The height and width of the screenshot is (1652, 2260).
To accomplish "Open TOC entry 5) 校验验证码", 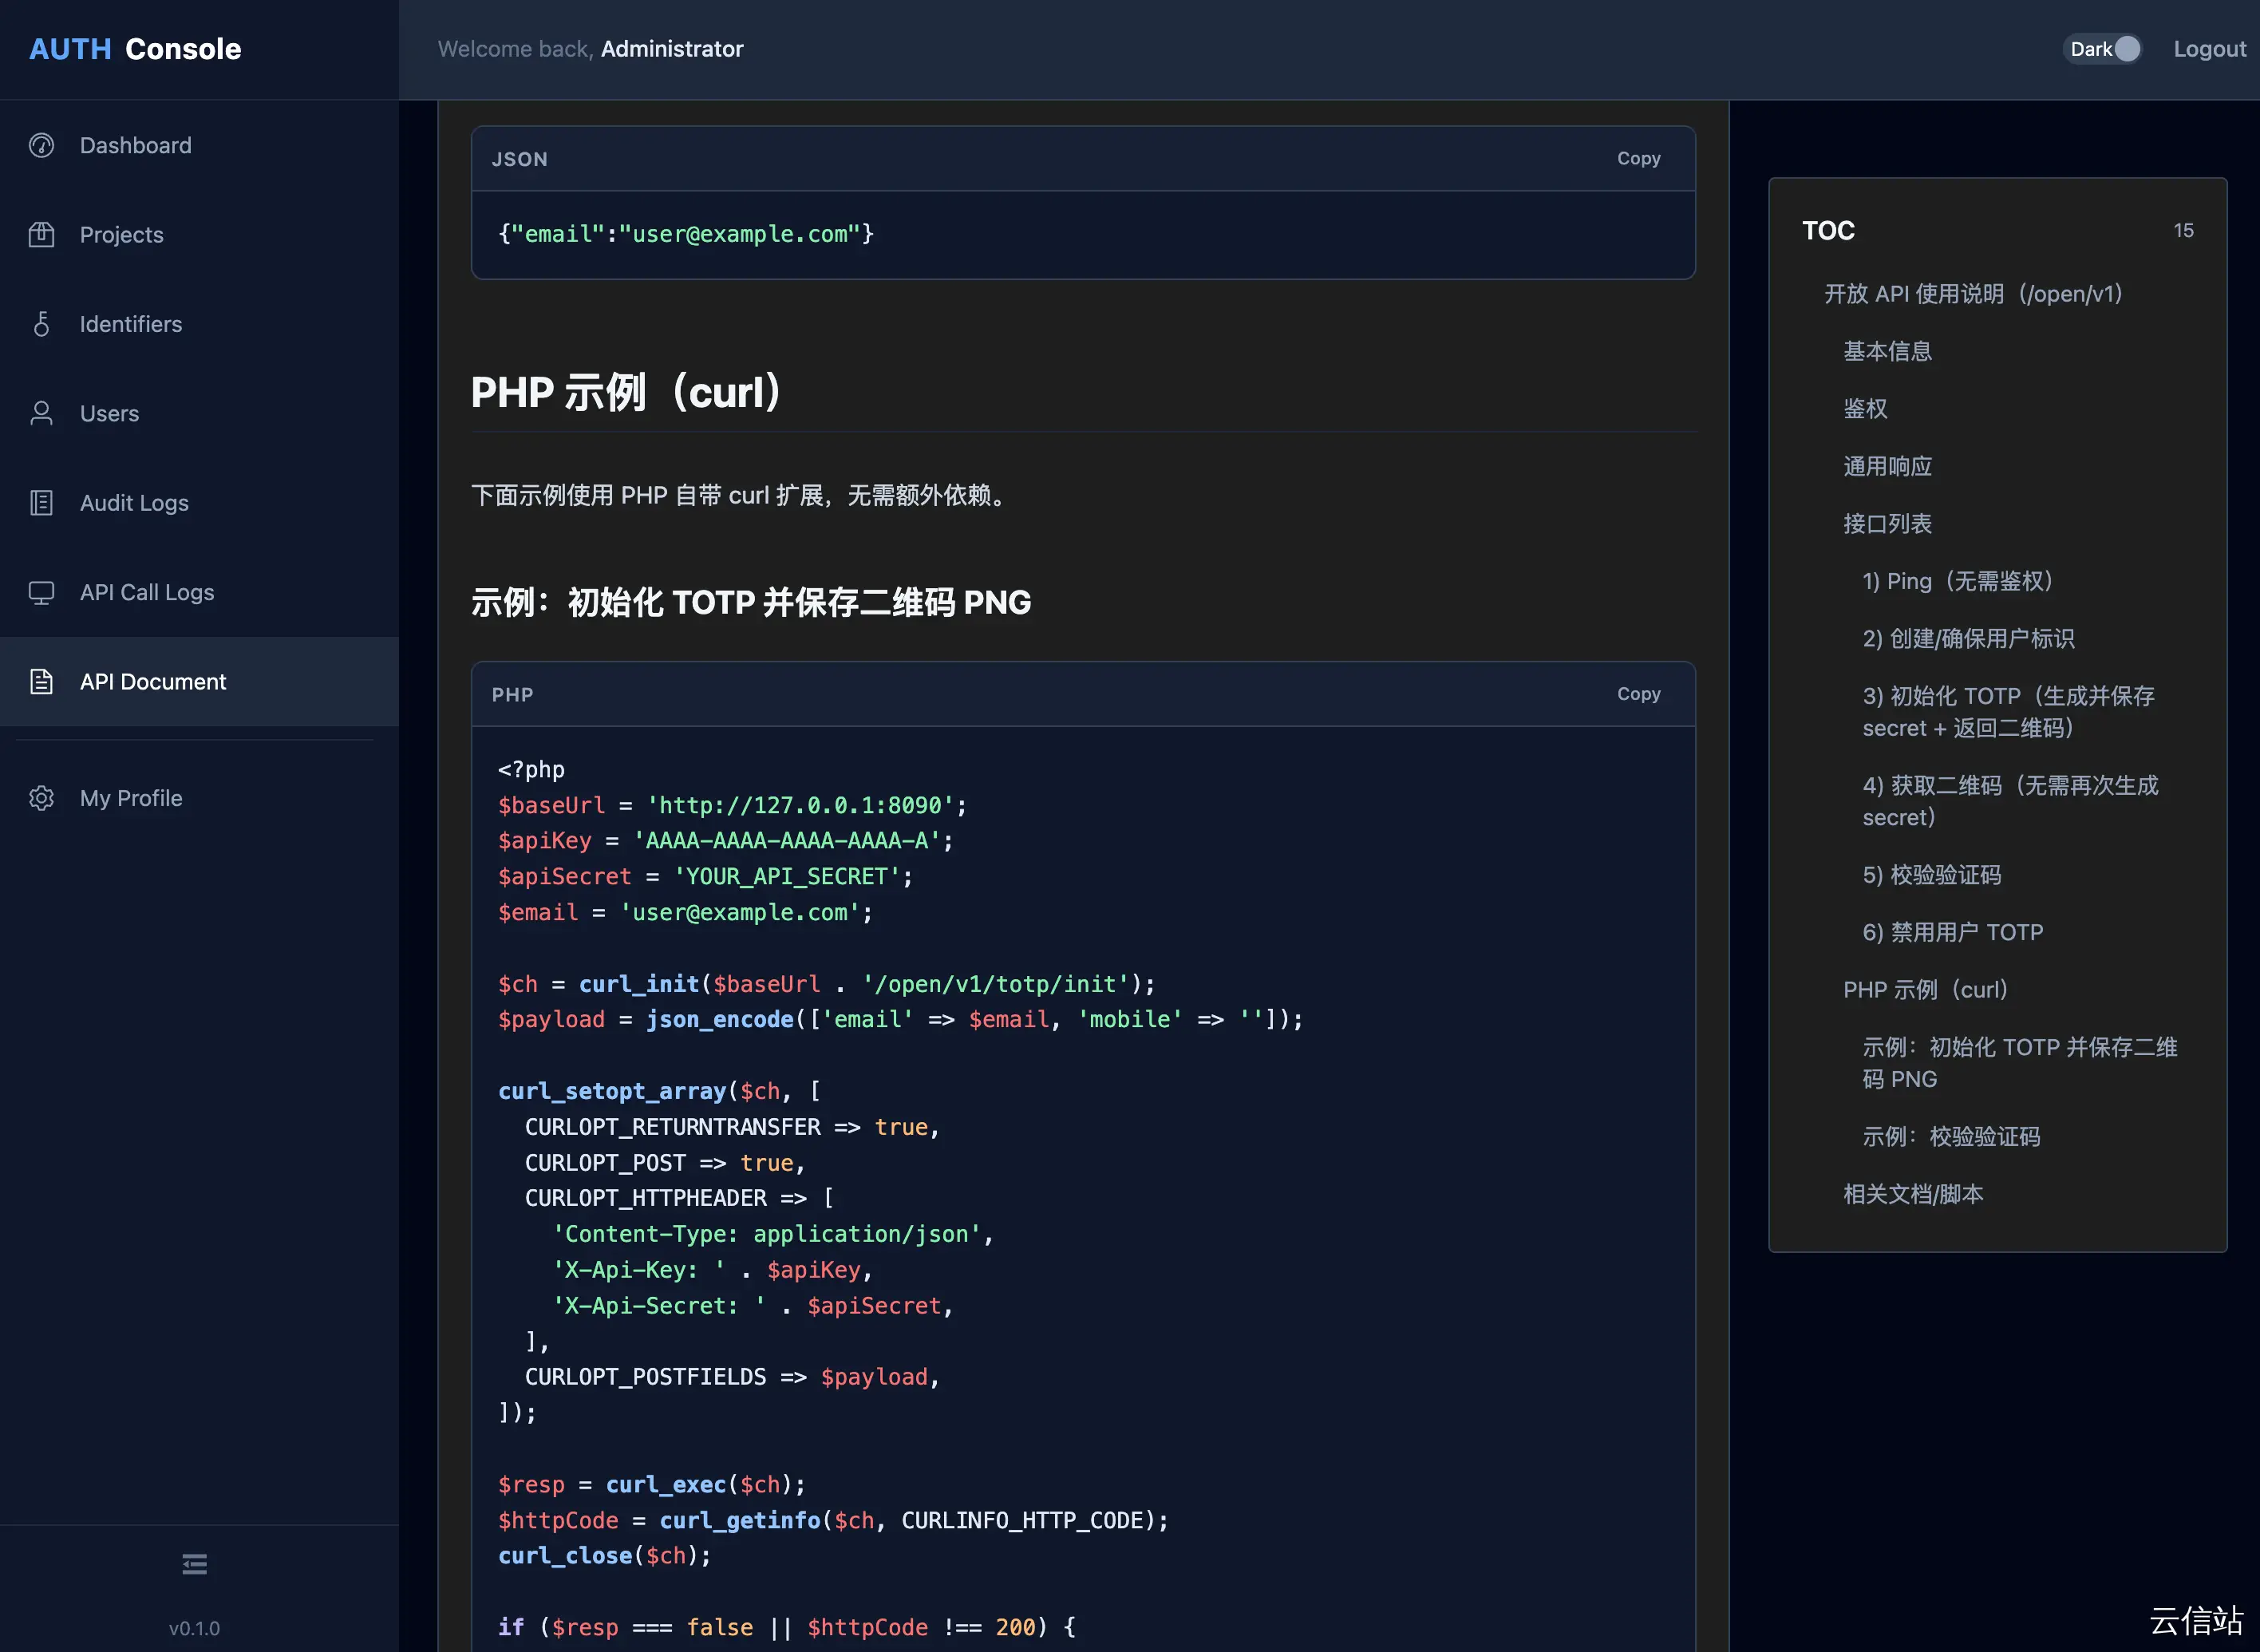I will tap(1931, 875).
